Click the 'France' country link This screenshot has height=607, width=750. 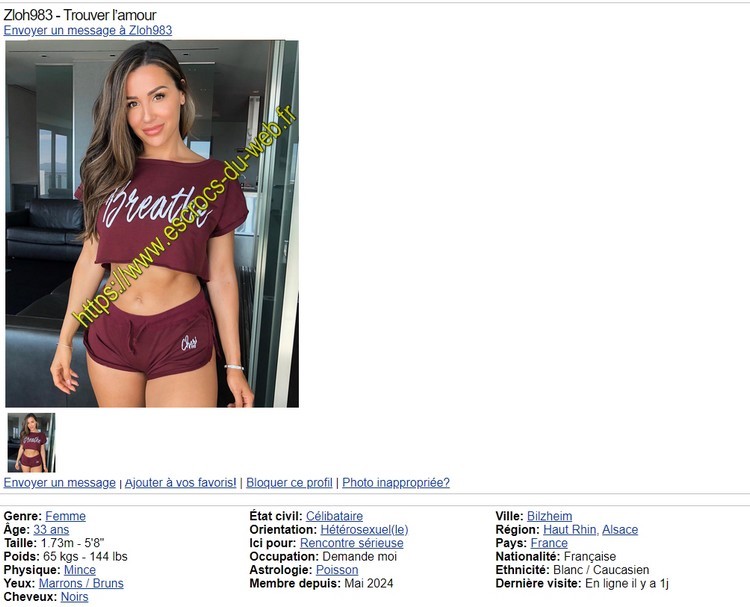(549, 543)
